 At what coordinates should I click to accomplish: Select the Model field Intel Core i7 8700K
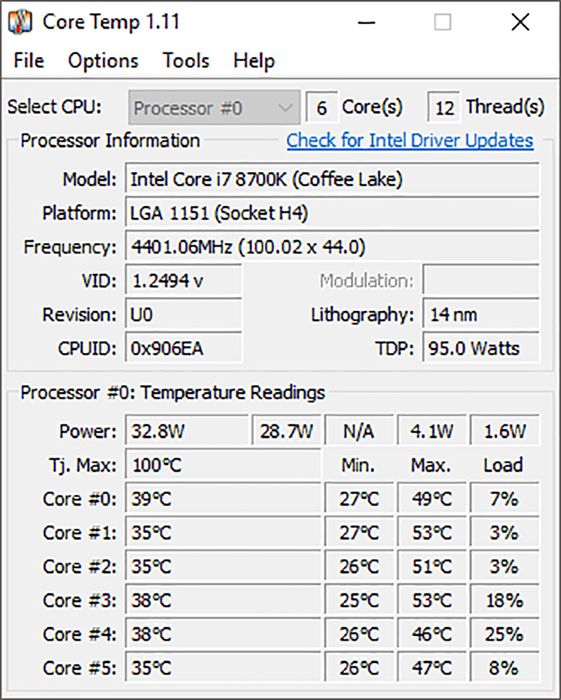[332, 179]
